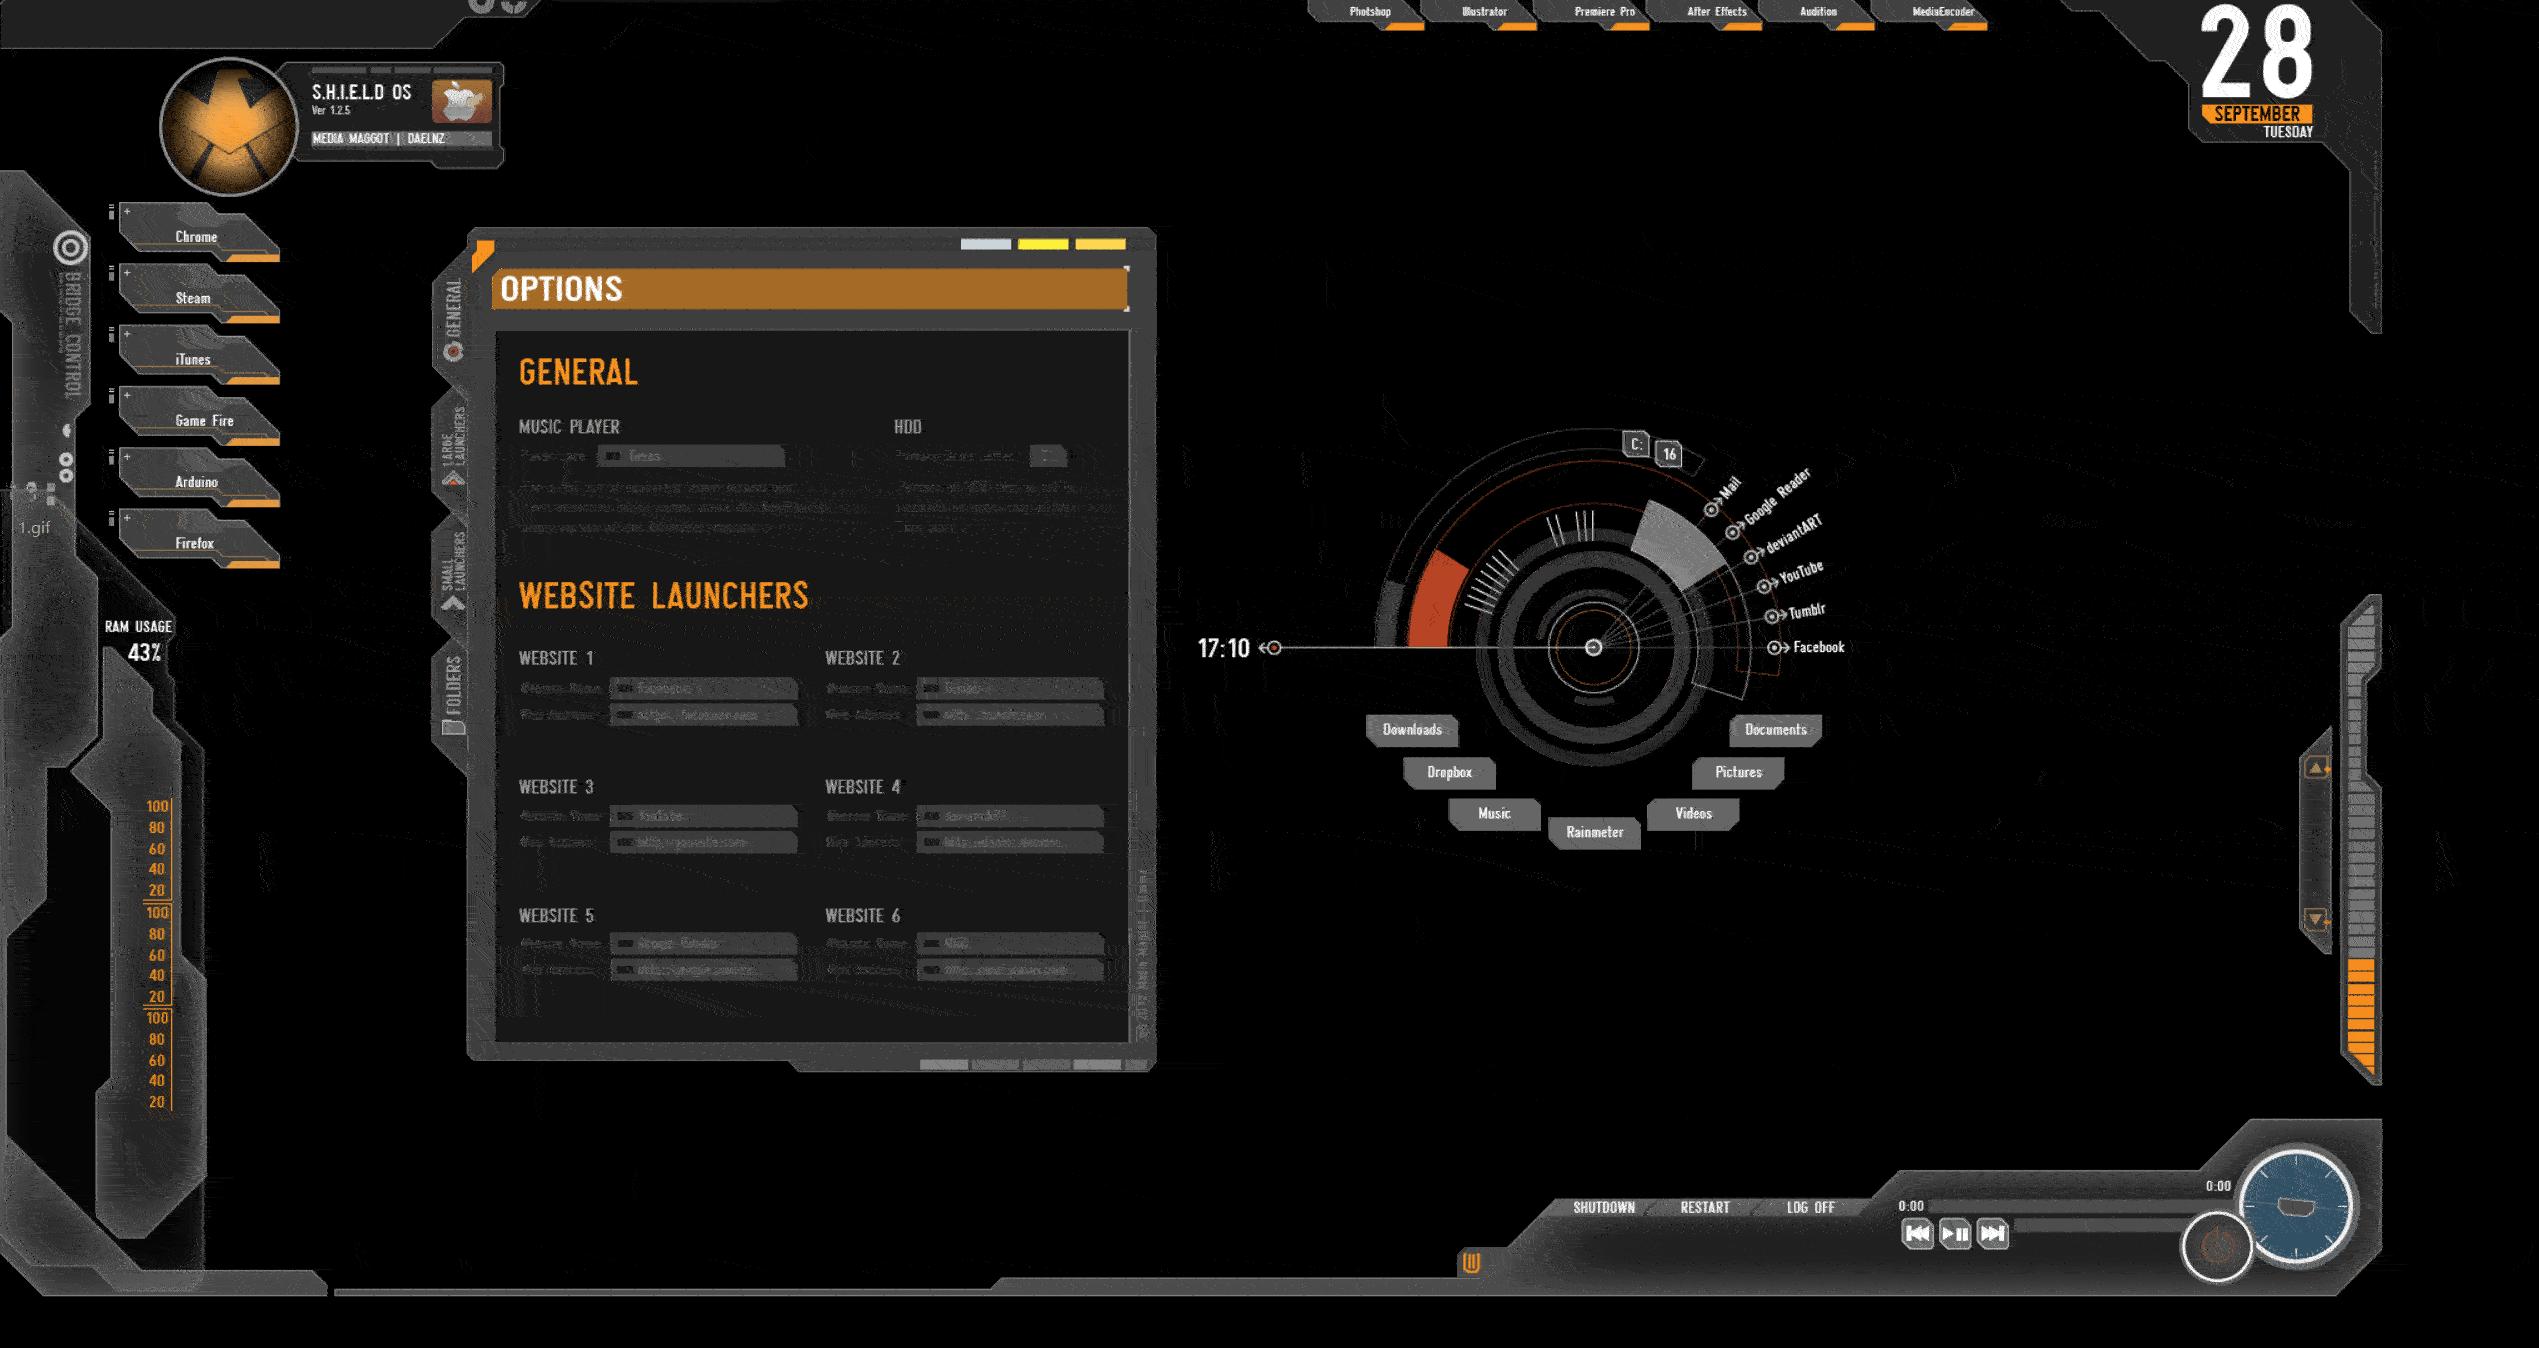Click the Apple logo thumbnail
The height and width of the screenshot is (1348, 2539).
461,101
